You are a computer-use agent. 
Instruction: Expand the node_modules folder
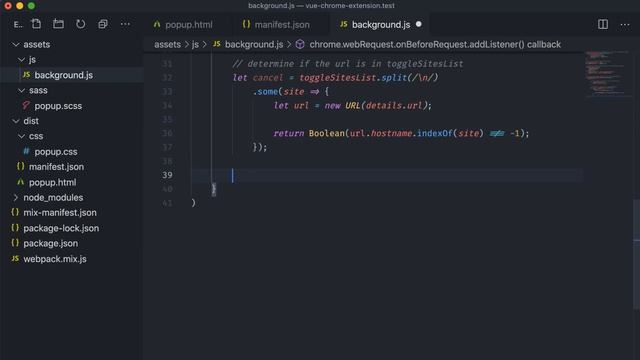pos(16,197)
